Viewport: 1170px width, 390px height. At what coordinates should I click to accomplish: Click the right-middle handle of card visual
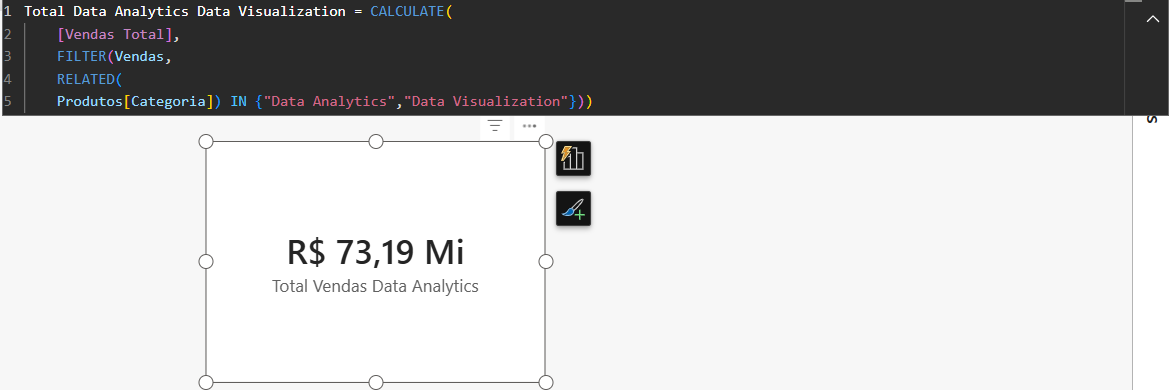point(545,261)
